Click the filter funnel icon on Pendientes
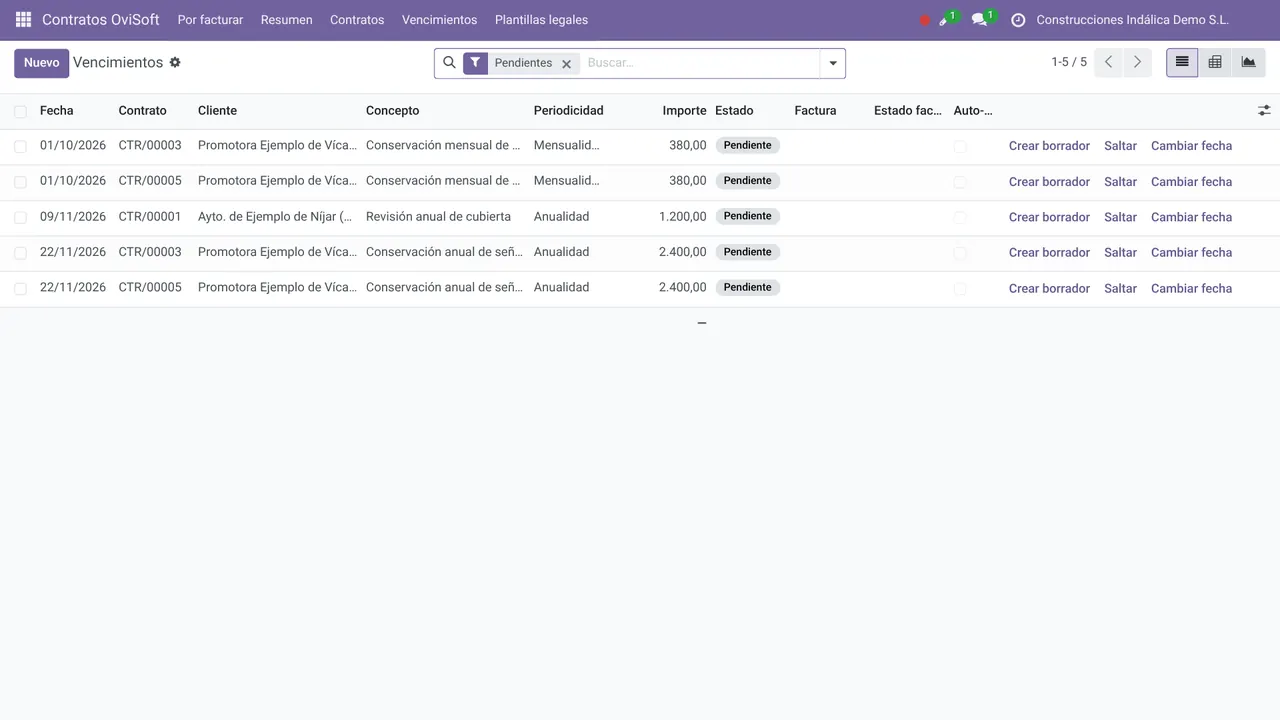The image size is (1280, 720). tap(475, 63)
